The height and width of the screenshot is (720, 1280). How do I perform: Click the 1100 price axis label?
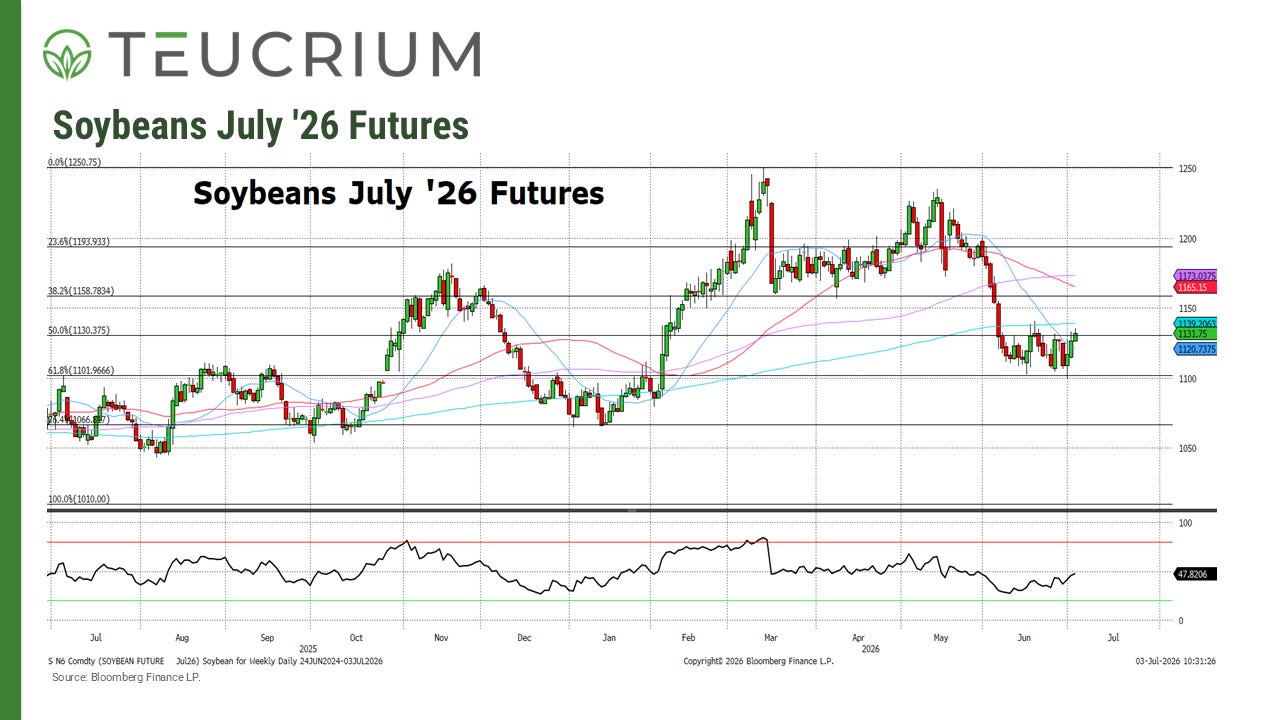pos(1185,379)
